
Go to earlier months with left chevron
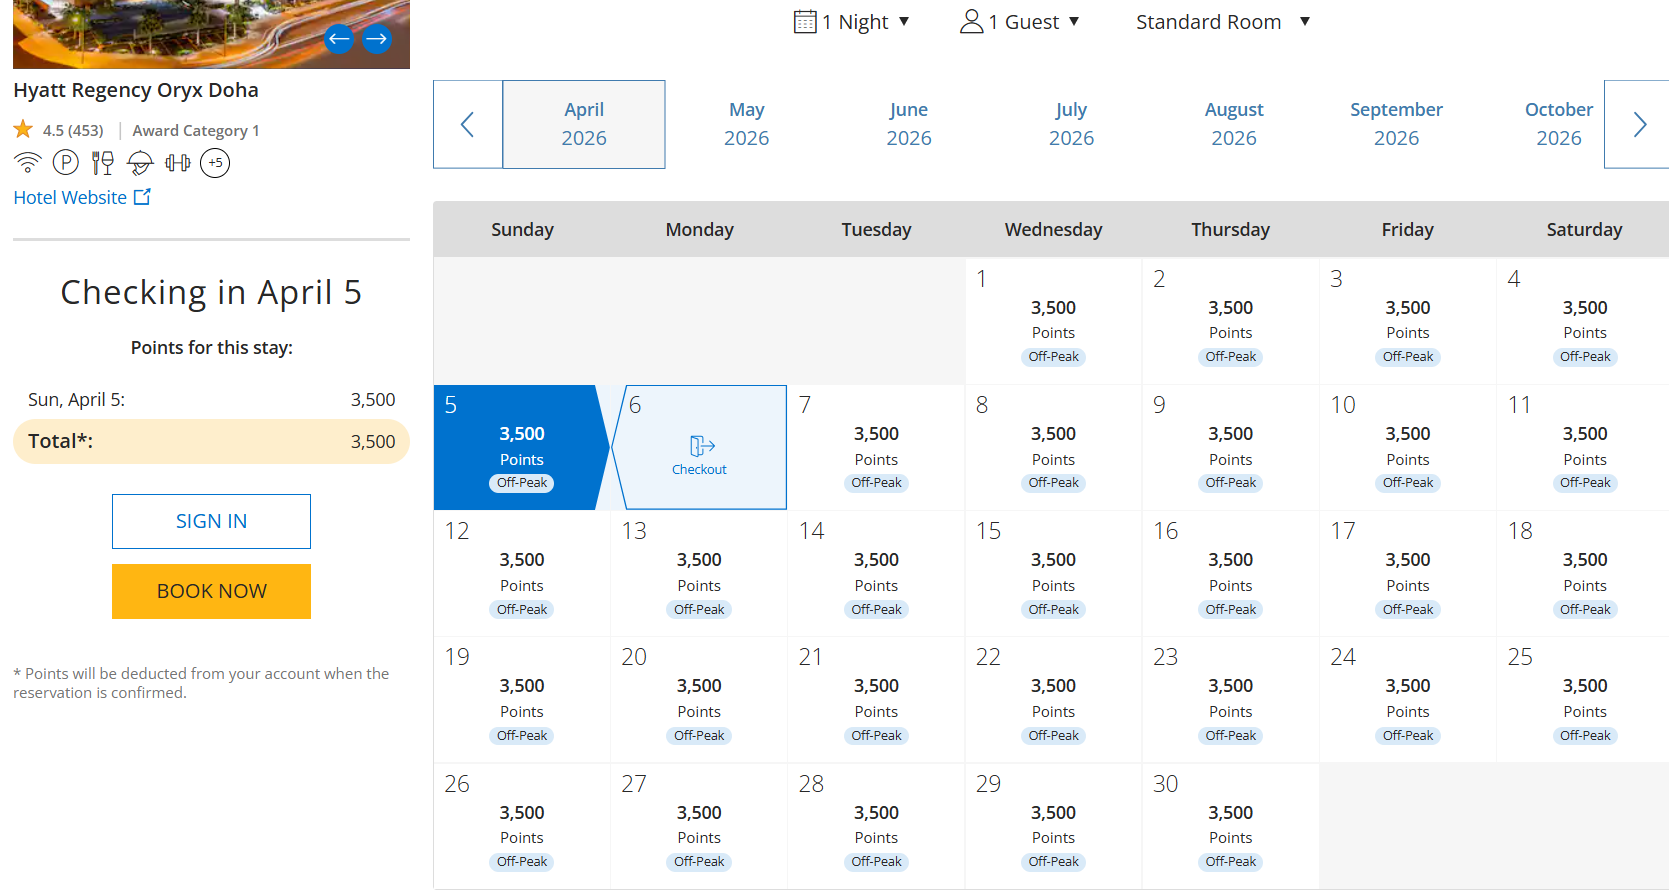point(467,124)
